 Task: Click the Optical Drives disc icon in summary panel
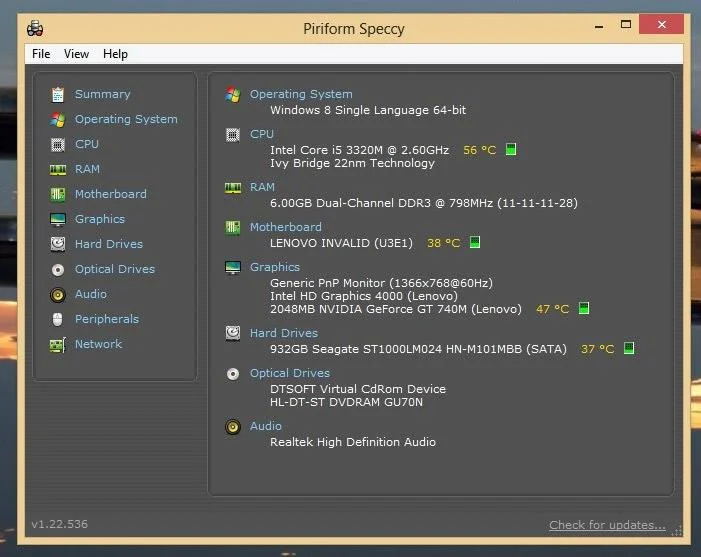coord(233,374)
